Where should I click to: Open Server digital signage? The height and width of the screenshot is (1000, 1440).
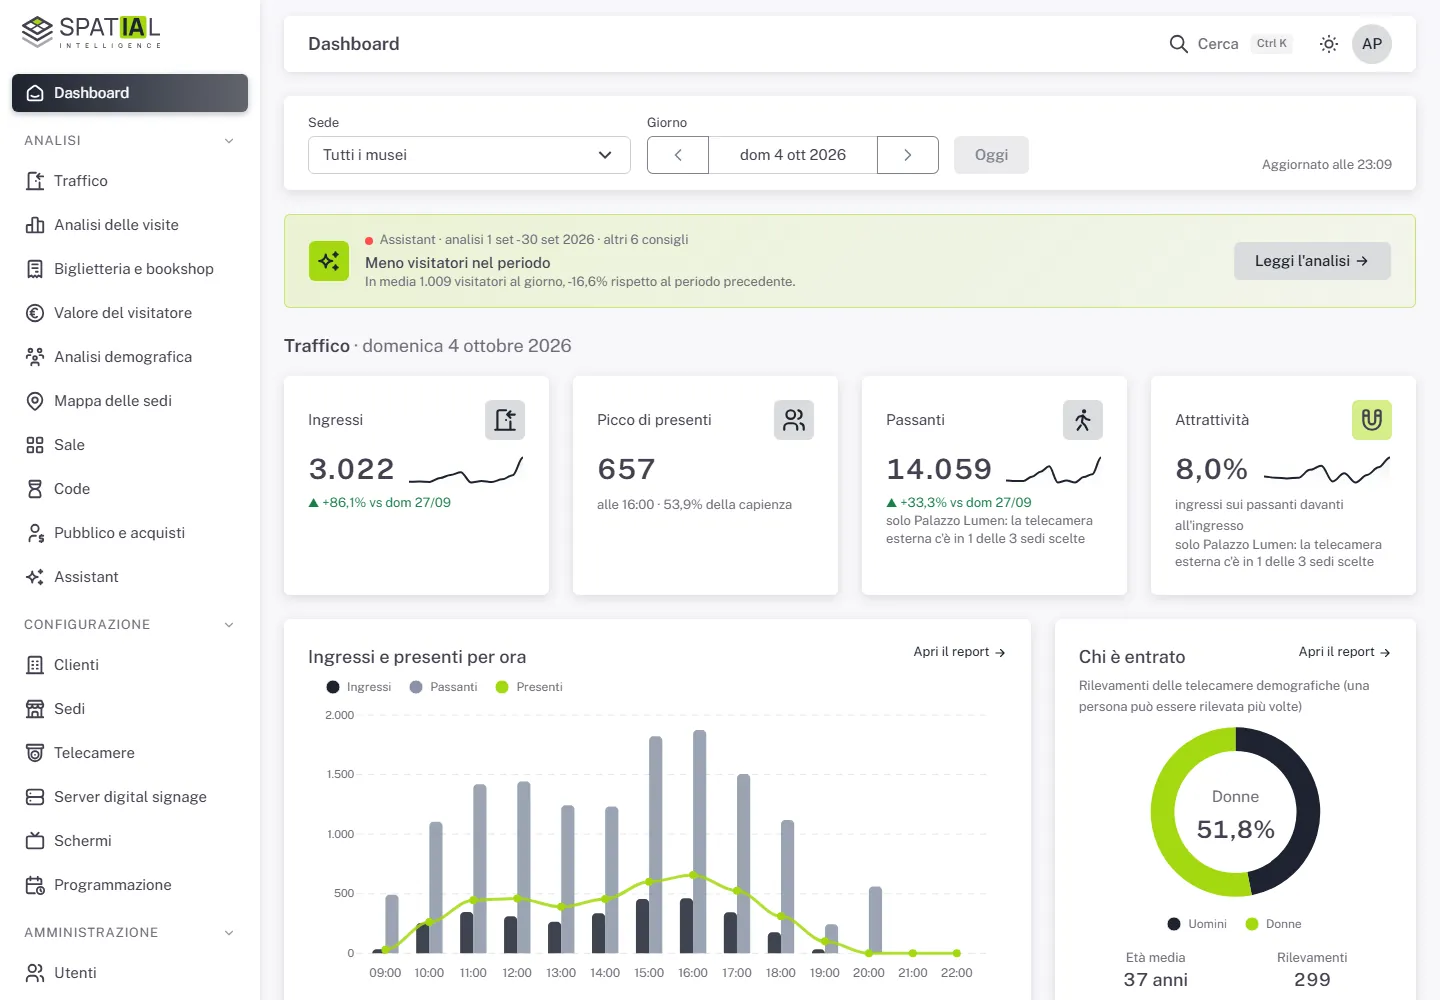[x=130, y=797]
